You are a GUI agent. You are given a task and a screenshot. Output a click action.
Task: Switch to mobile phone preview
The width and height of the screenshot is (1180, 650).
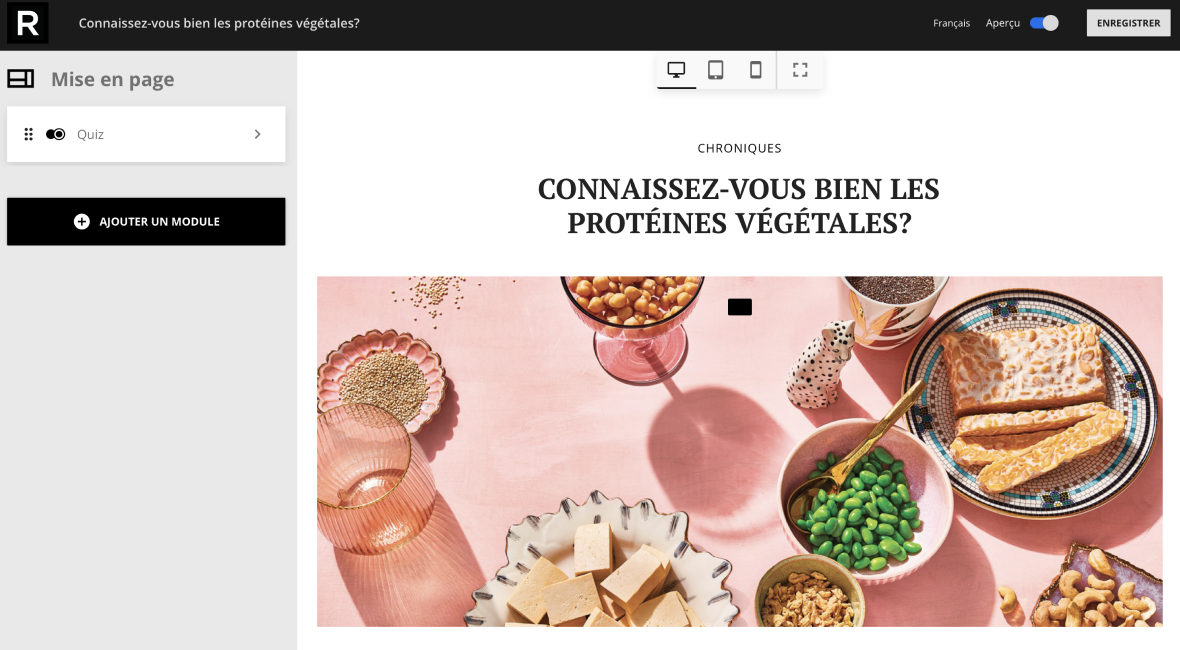(756, 70)
